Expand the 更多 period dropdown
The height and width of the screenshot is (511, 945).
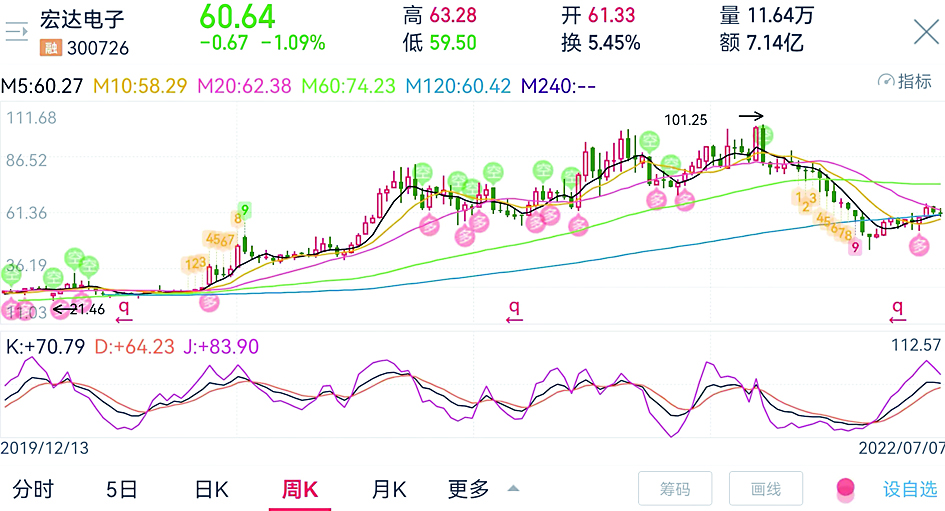point(469,489)
